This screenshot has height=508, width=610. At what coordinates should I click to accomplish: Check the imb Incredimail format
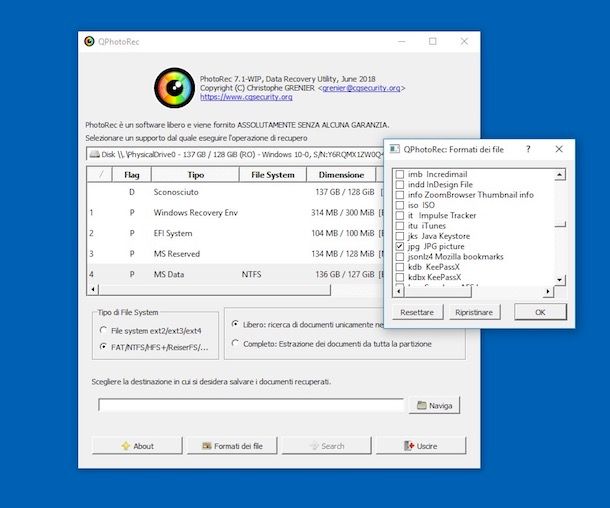[x=400, y=174]
